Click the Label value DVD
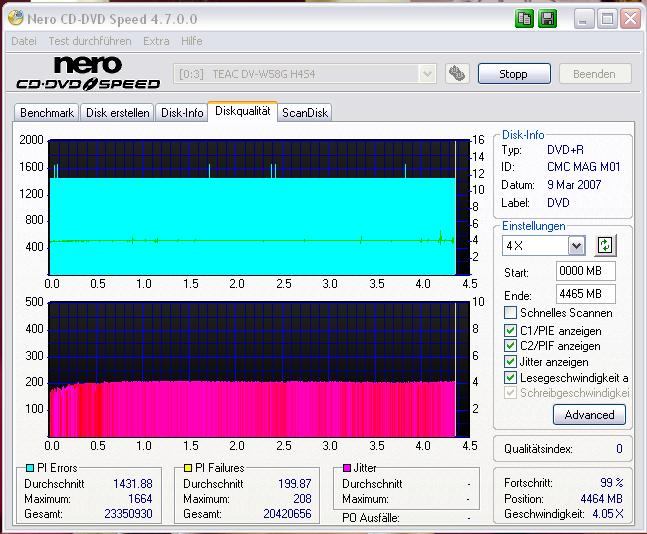647x534 pixels. point(558,203)
